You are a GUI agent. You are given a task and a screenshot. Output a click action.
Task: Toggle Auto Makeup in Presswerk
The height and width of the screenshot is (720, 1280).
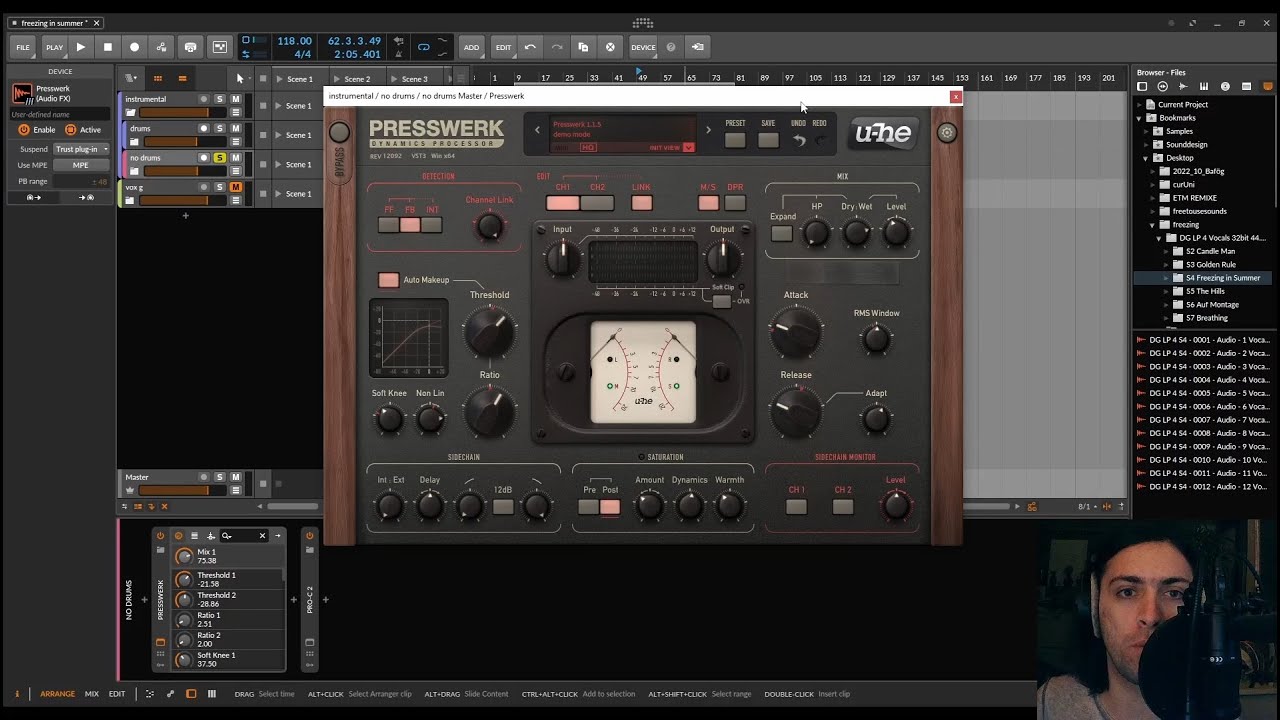click(388, 280)
